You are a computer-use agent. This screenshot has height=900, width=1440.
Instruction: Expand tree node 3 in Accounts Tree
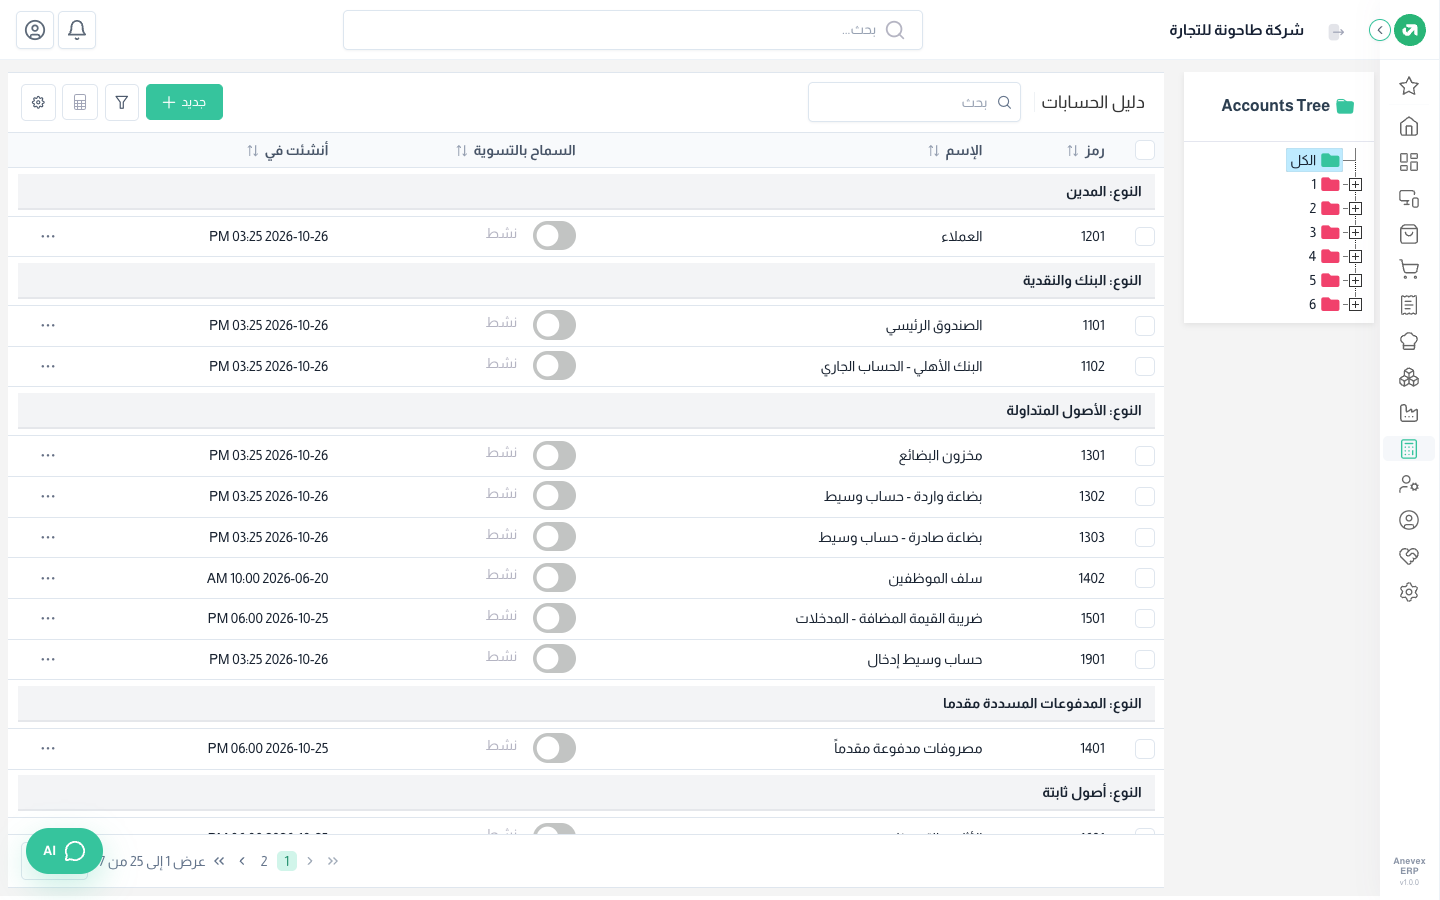click(x=1355, y=233)
